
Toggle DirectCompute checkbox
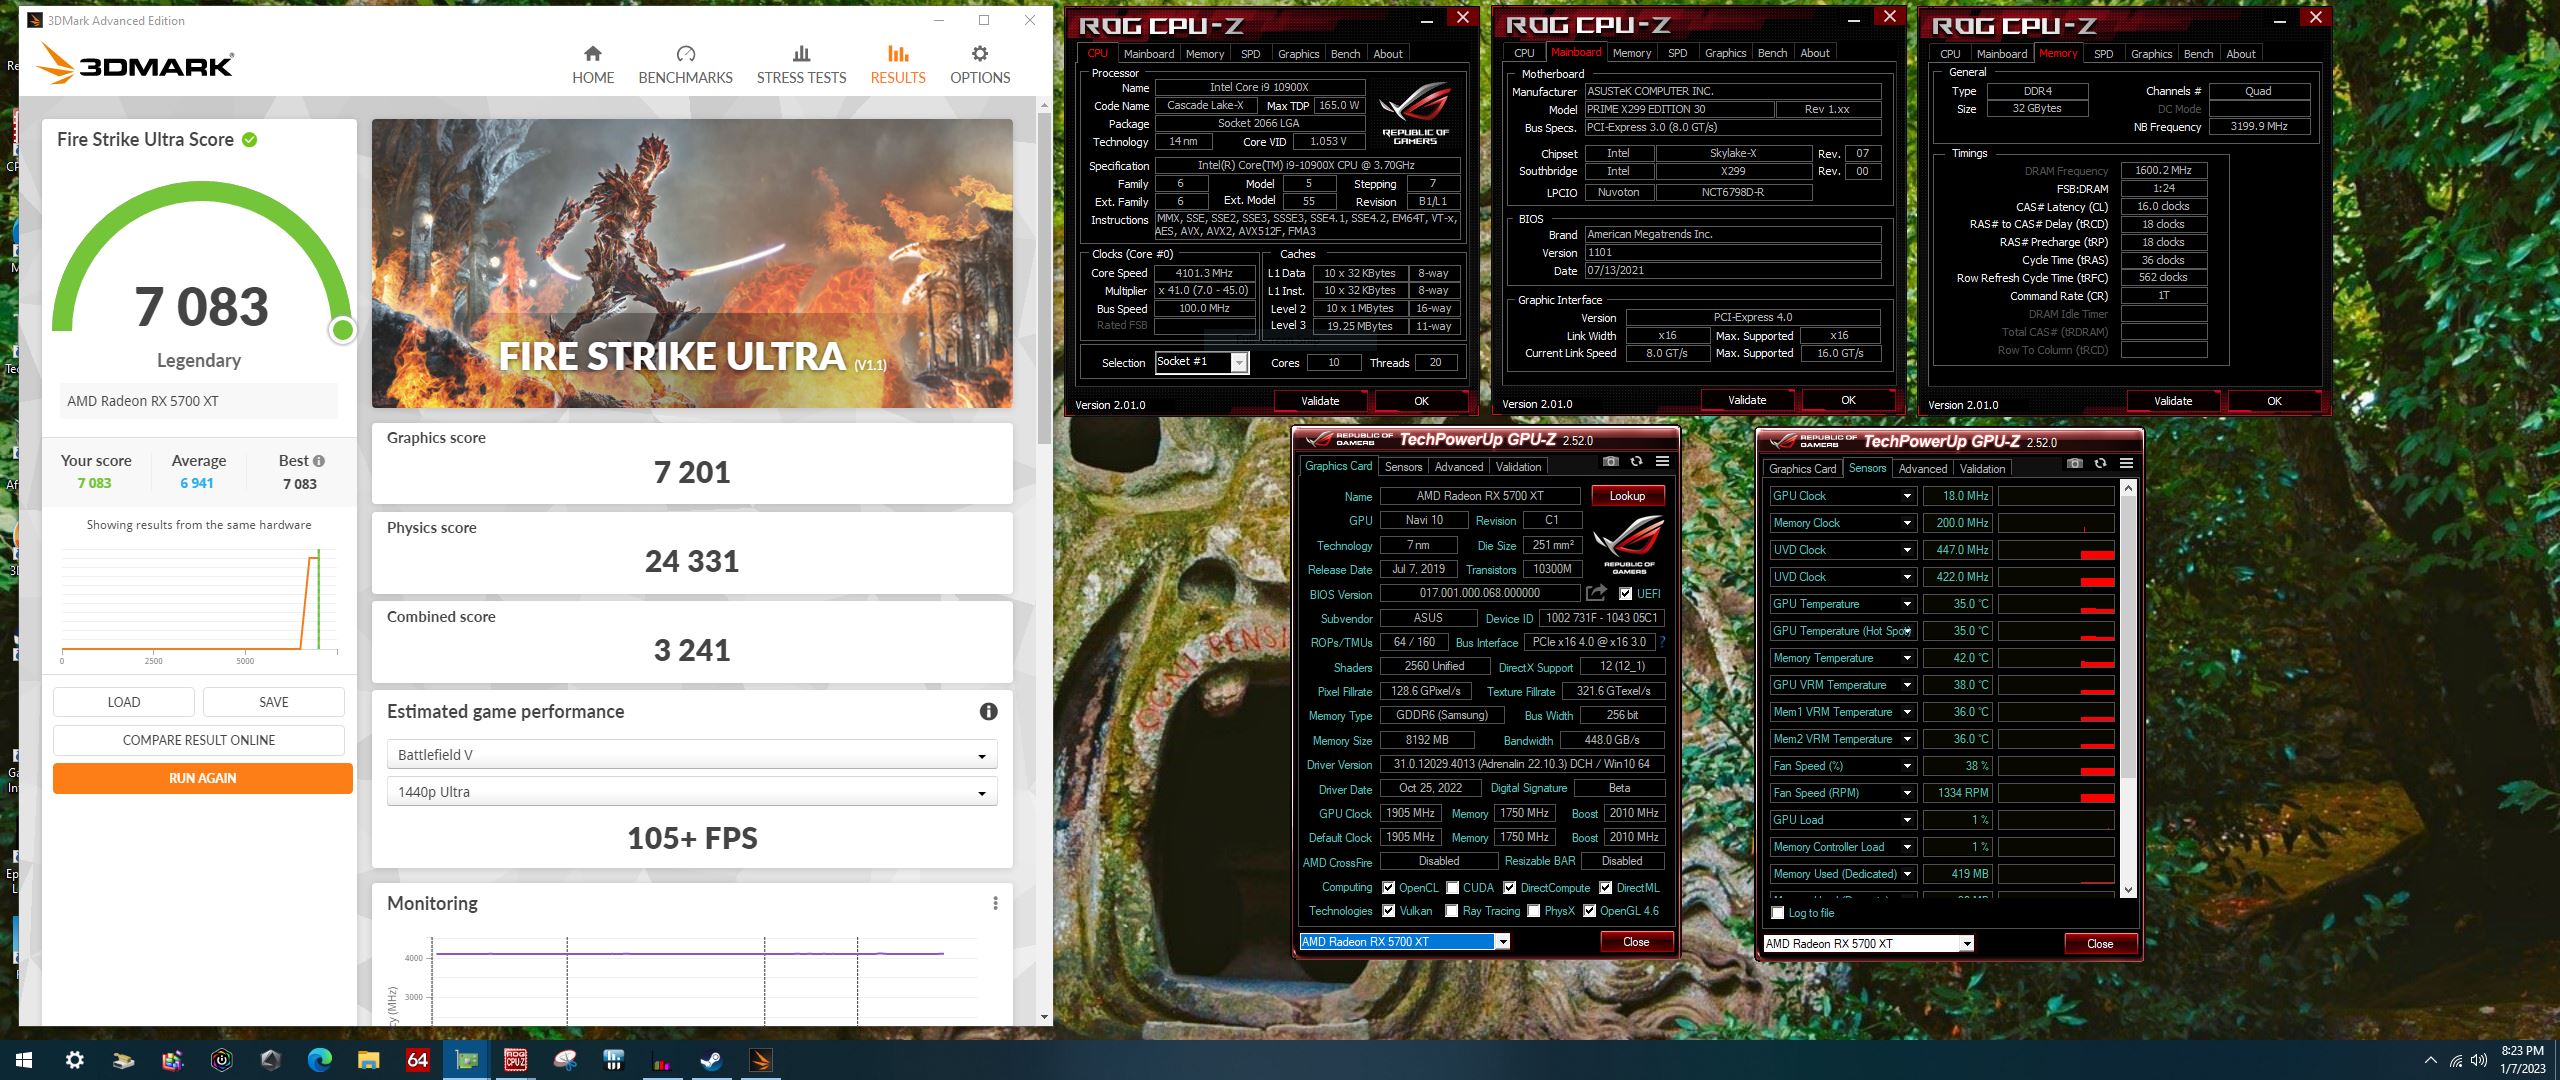coord(1509,888)
